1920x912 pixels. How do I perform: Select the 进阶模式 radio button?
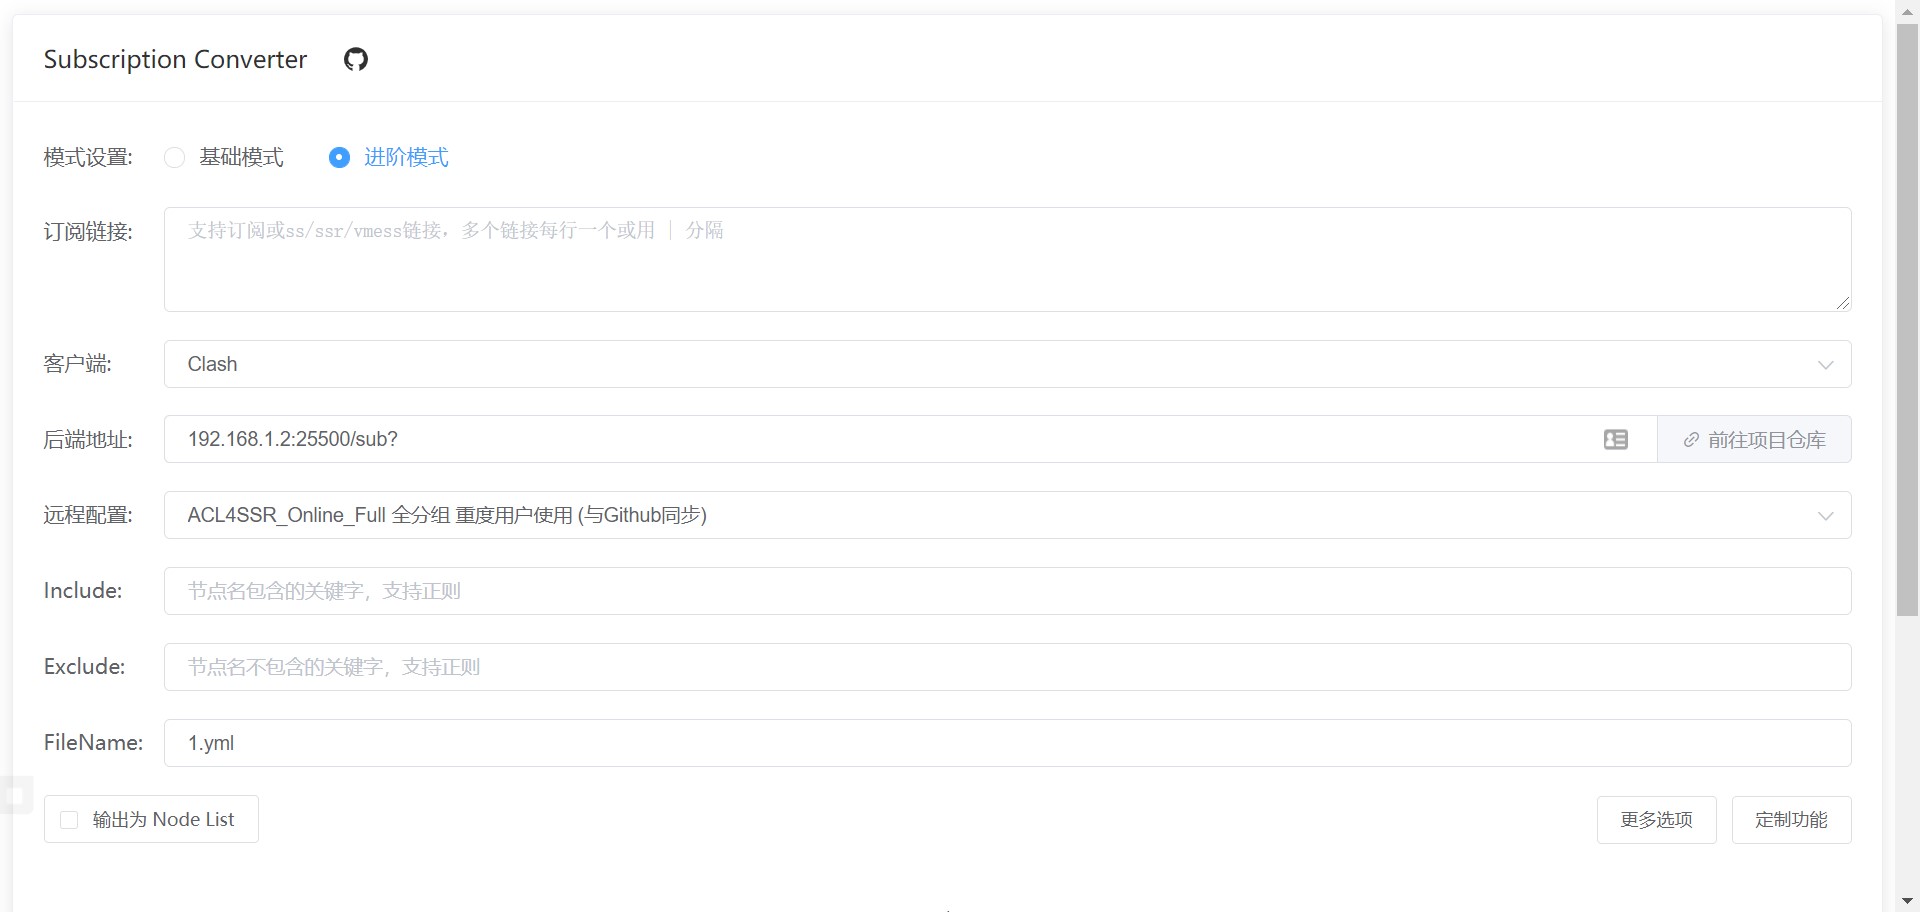340,158
